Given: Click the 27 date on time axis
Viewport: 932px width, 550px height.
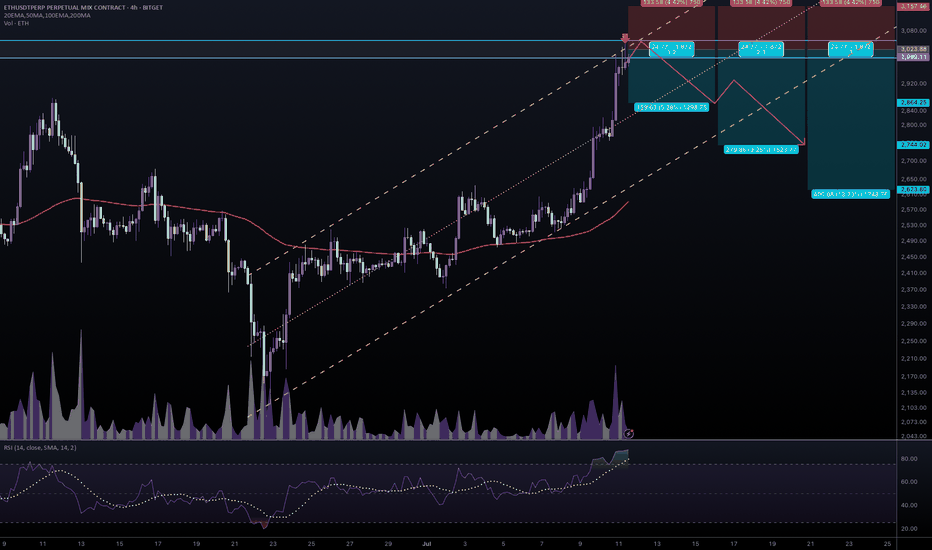Looking at the screenshot, I should tap(350, 543).
